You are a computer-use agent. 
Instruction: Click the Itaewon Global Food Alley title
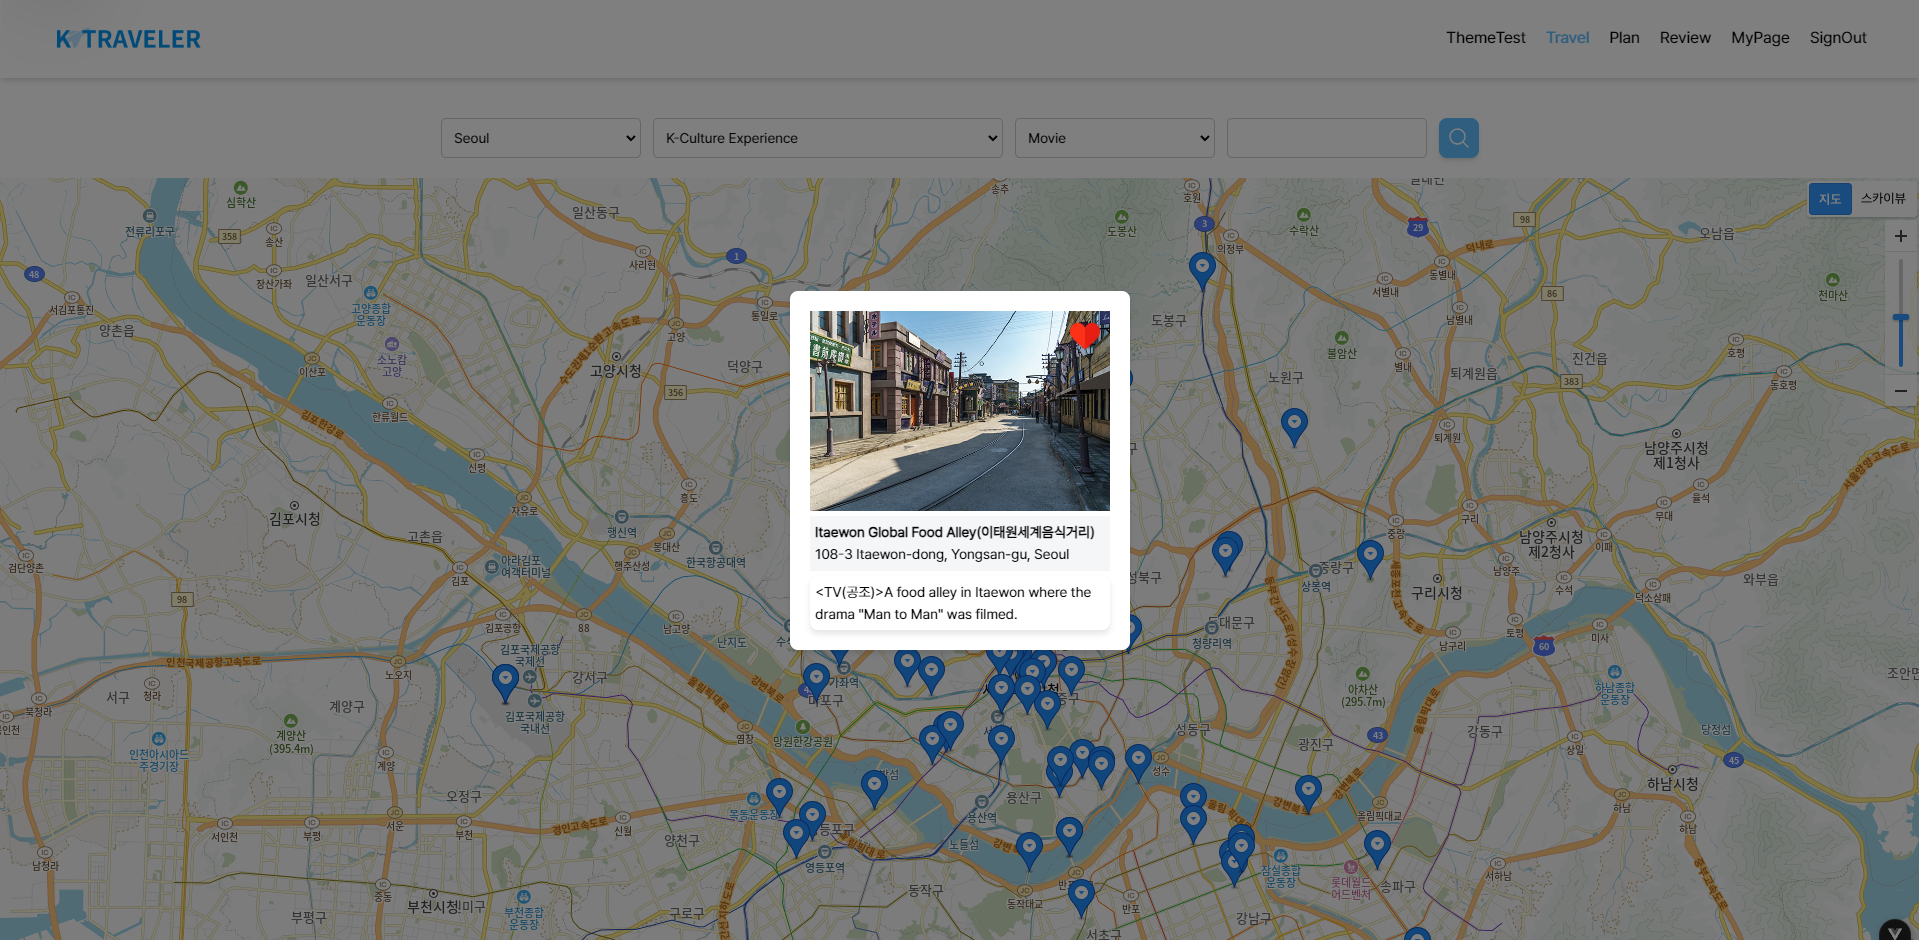[x=954, y=532]
